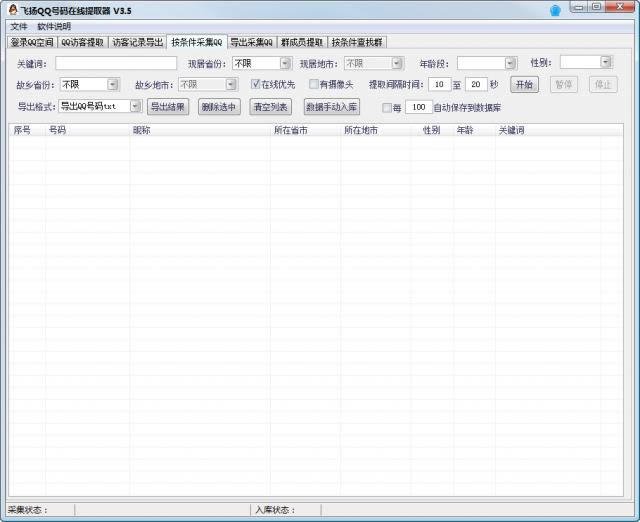Enable the 有摄像头 checkbox
The width and height of the screenshot is (640, 522).
click(314, 84)
